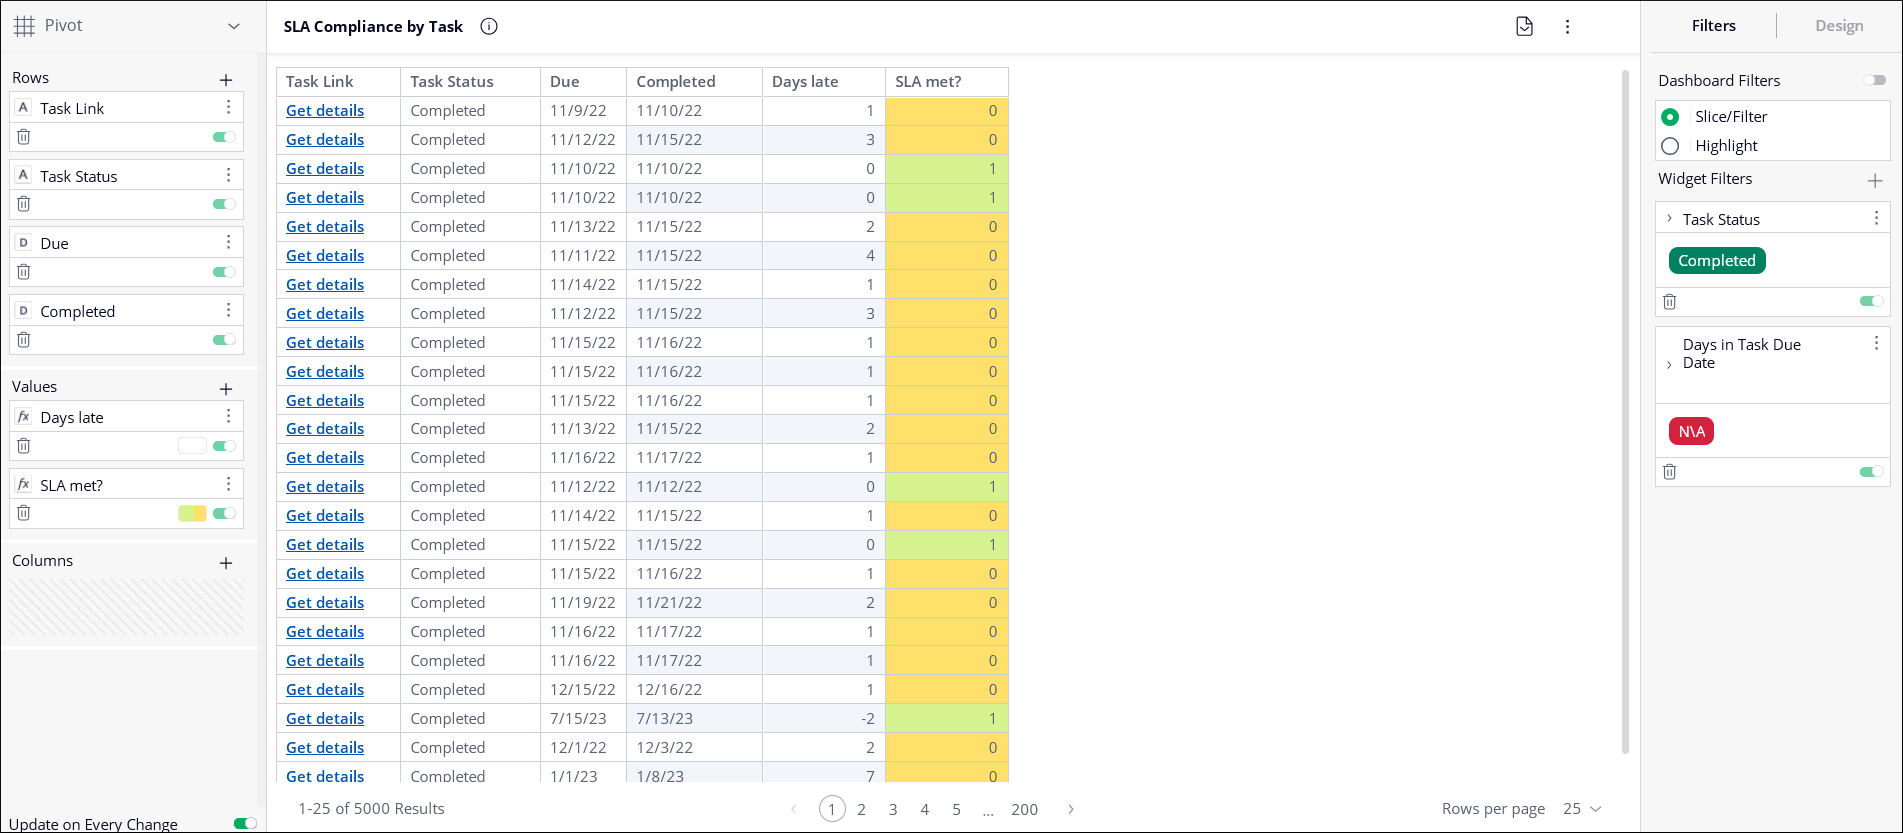Add a new Values field
The height and width of the screenshot is (833, 1903).
click(x=226, y=389)
